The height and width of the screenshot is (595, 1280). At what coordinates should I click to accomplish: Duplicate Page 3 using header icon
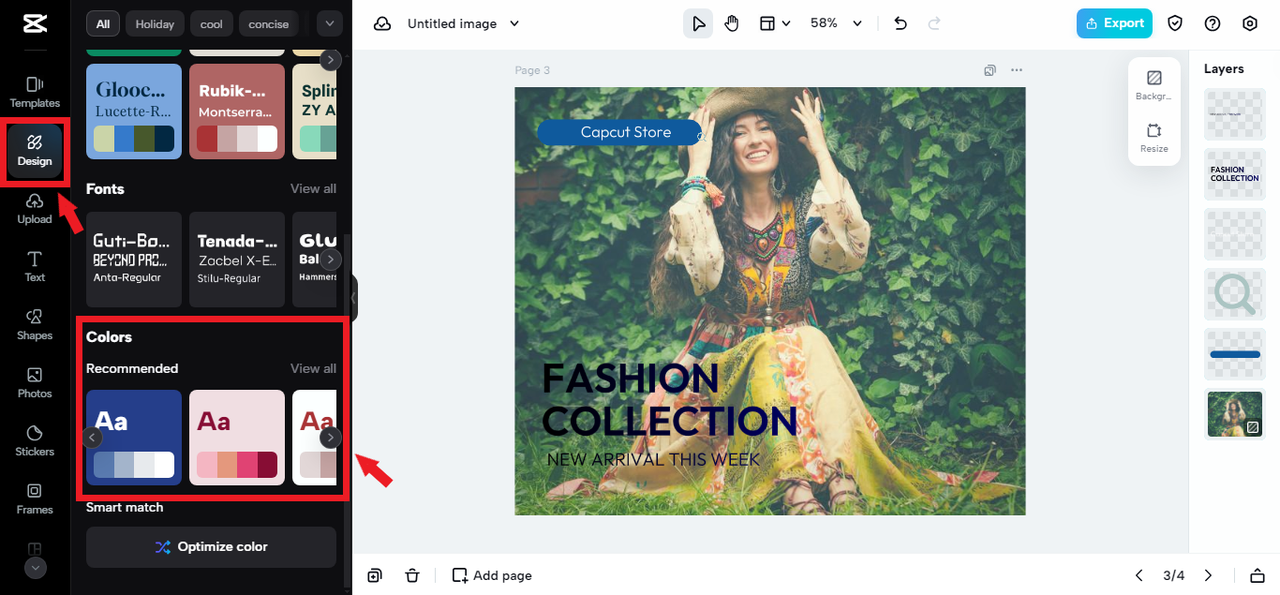click(x=990, y=70)
